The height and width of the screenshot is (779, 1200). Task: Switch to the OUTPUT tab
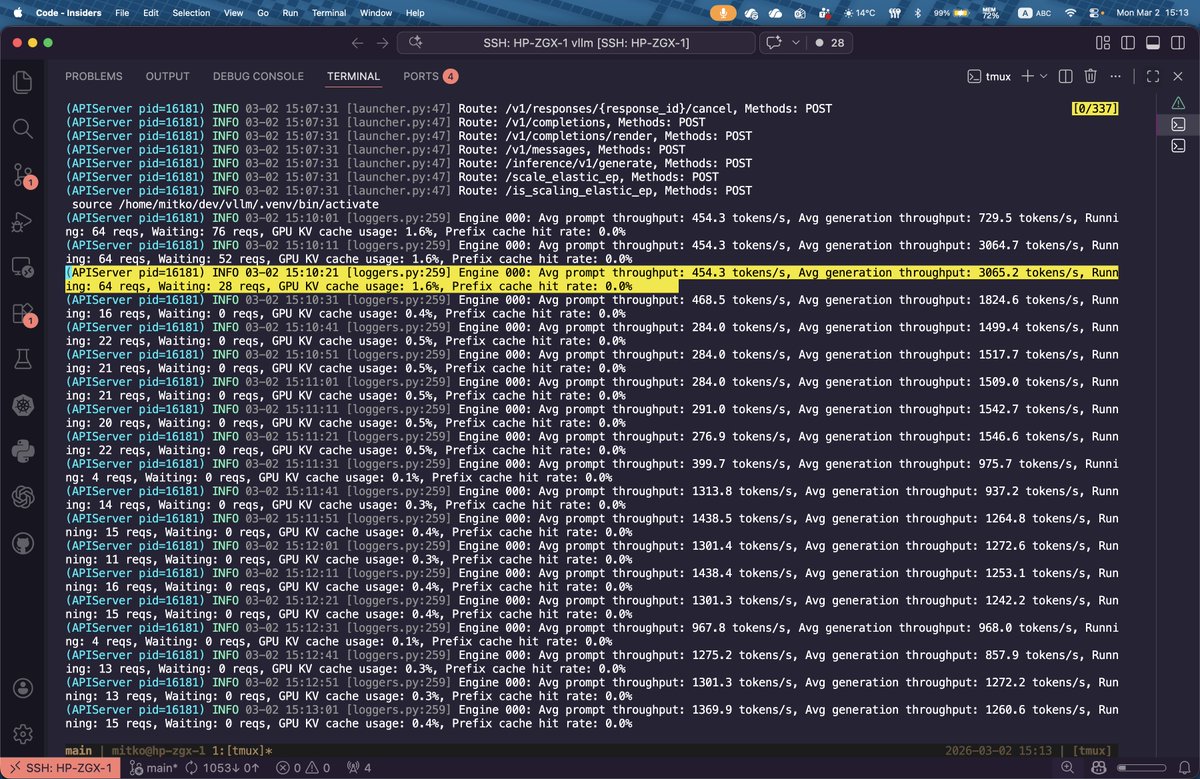(x=168, y=76)
